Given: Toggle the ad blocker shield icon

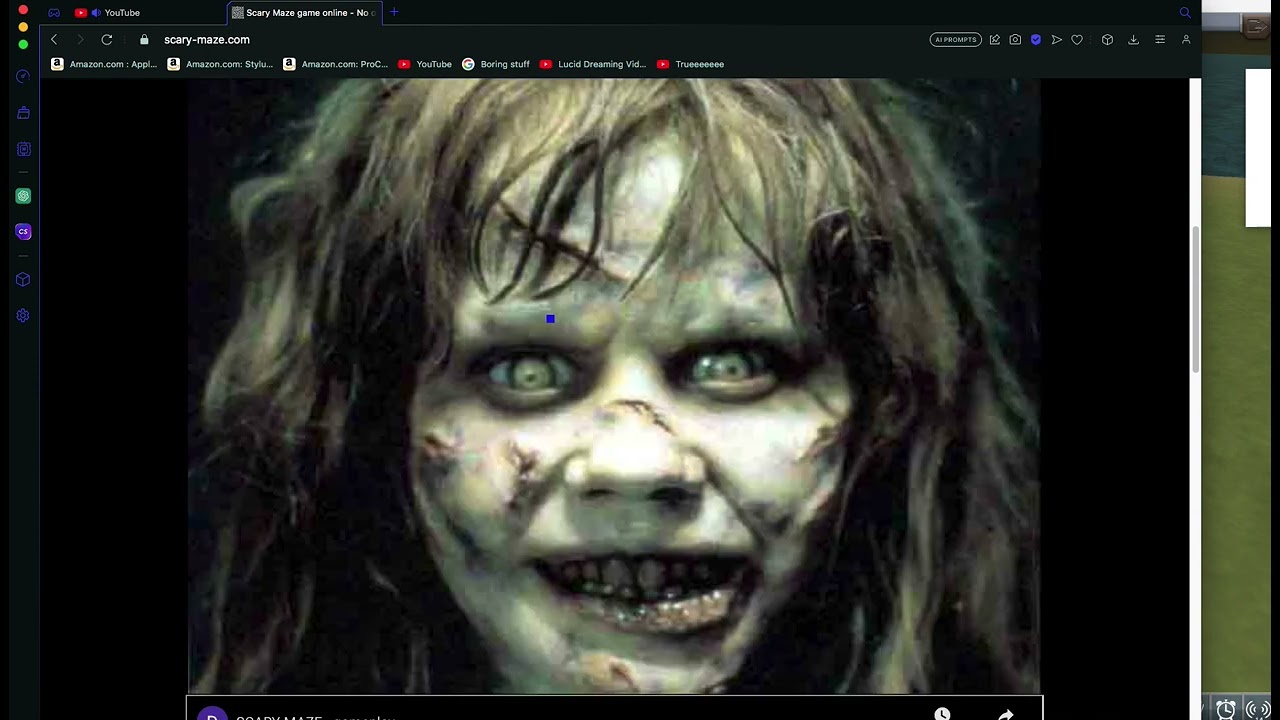Looking at the screenshot, I should pyautogui.click(x=1036, y=40).
